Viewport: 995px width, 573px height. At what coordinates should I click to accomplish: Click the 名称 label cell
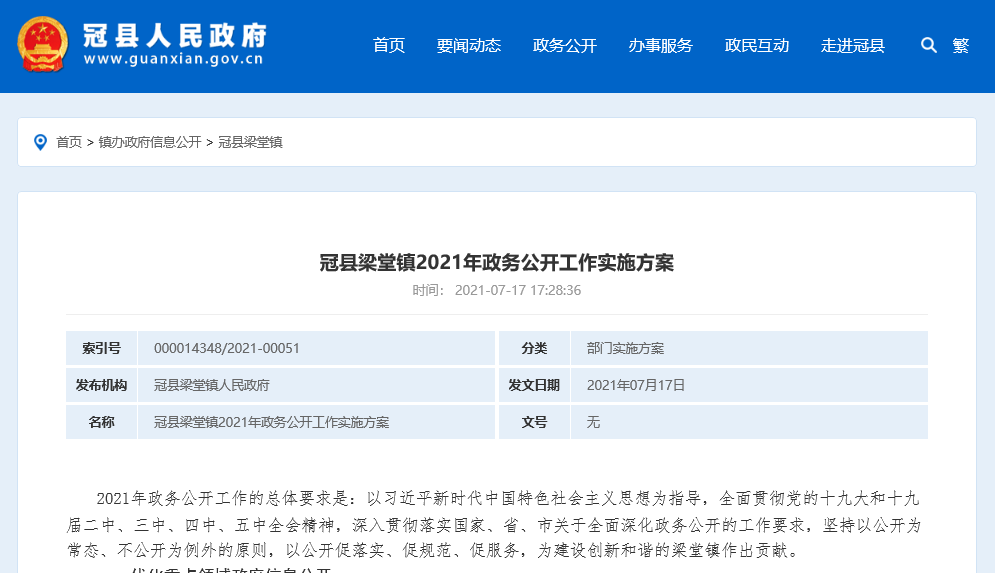coord(102,422)
